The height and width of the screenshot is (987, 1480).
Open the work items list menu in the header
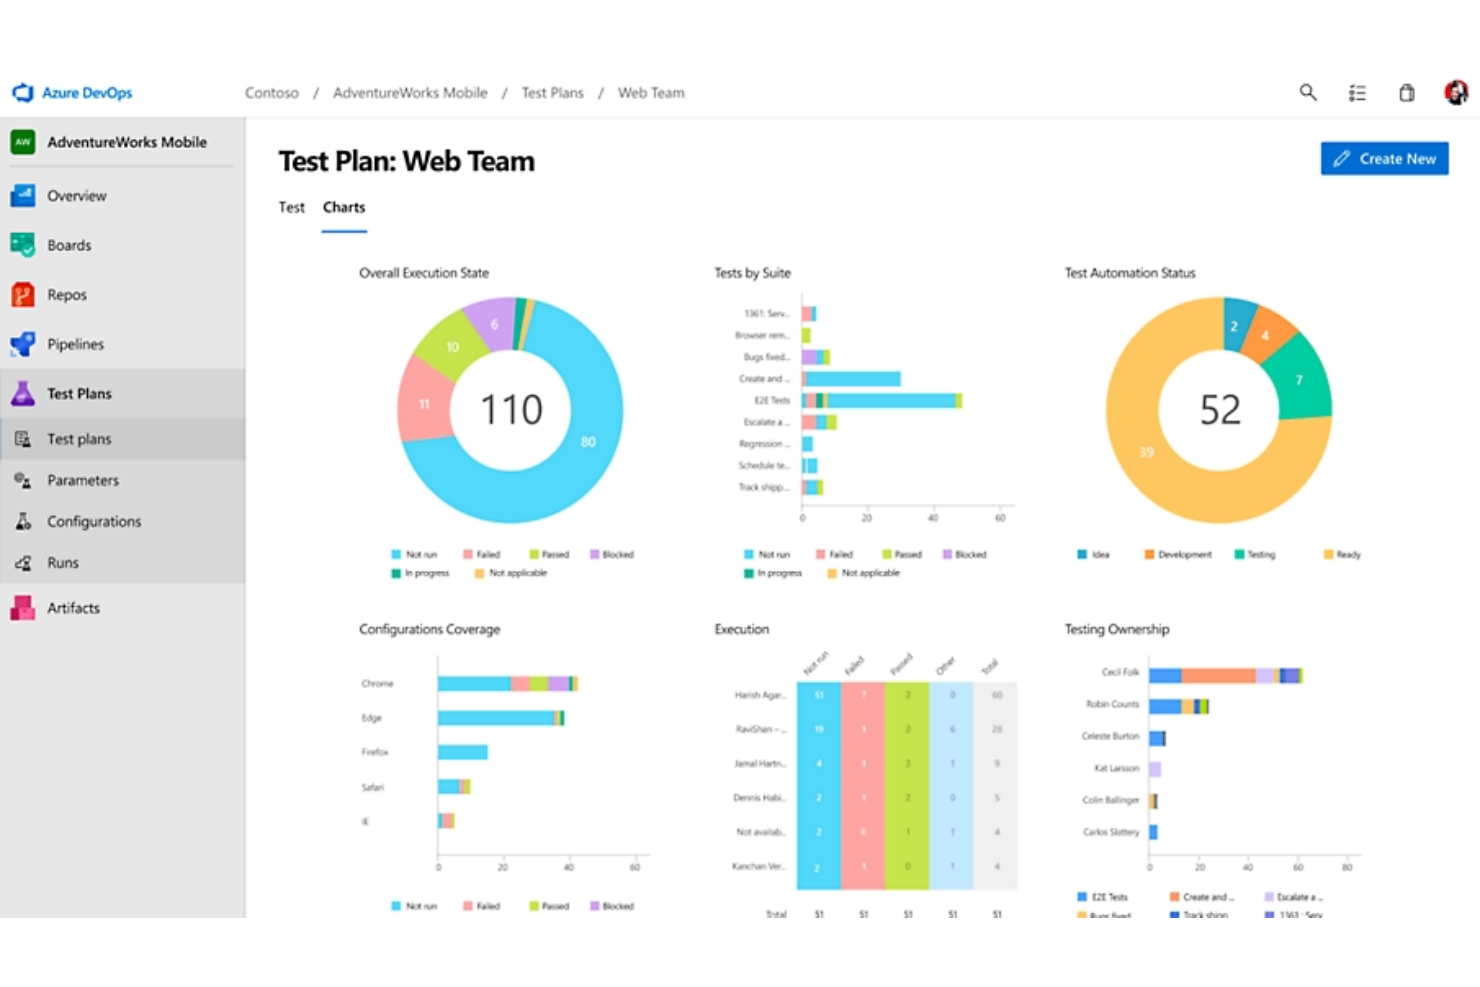coord(1357,92)
